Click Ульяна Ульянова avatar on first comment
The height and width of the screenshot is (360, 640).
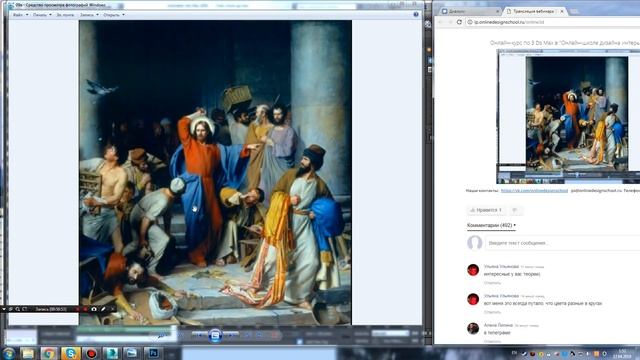473,270
